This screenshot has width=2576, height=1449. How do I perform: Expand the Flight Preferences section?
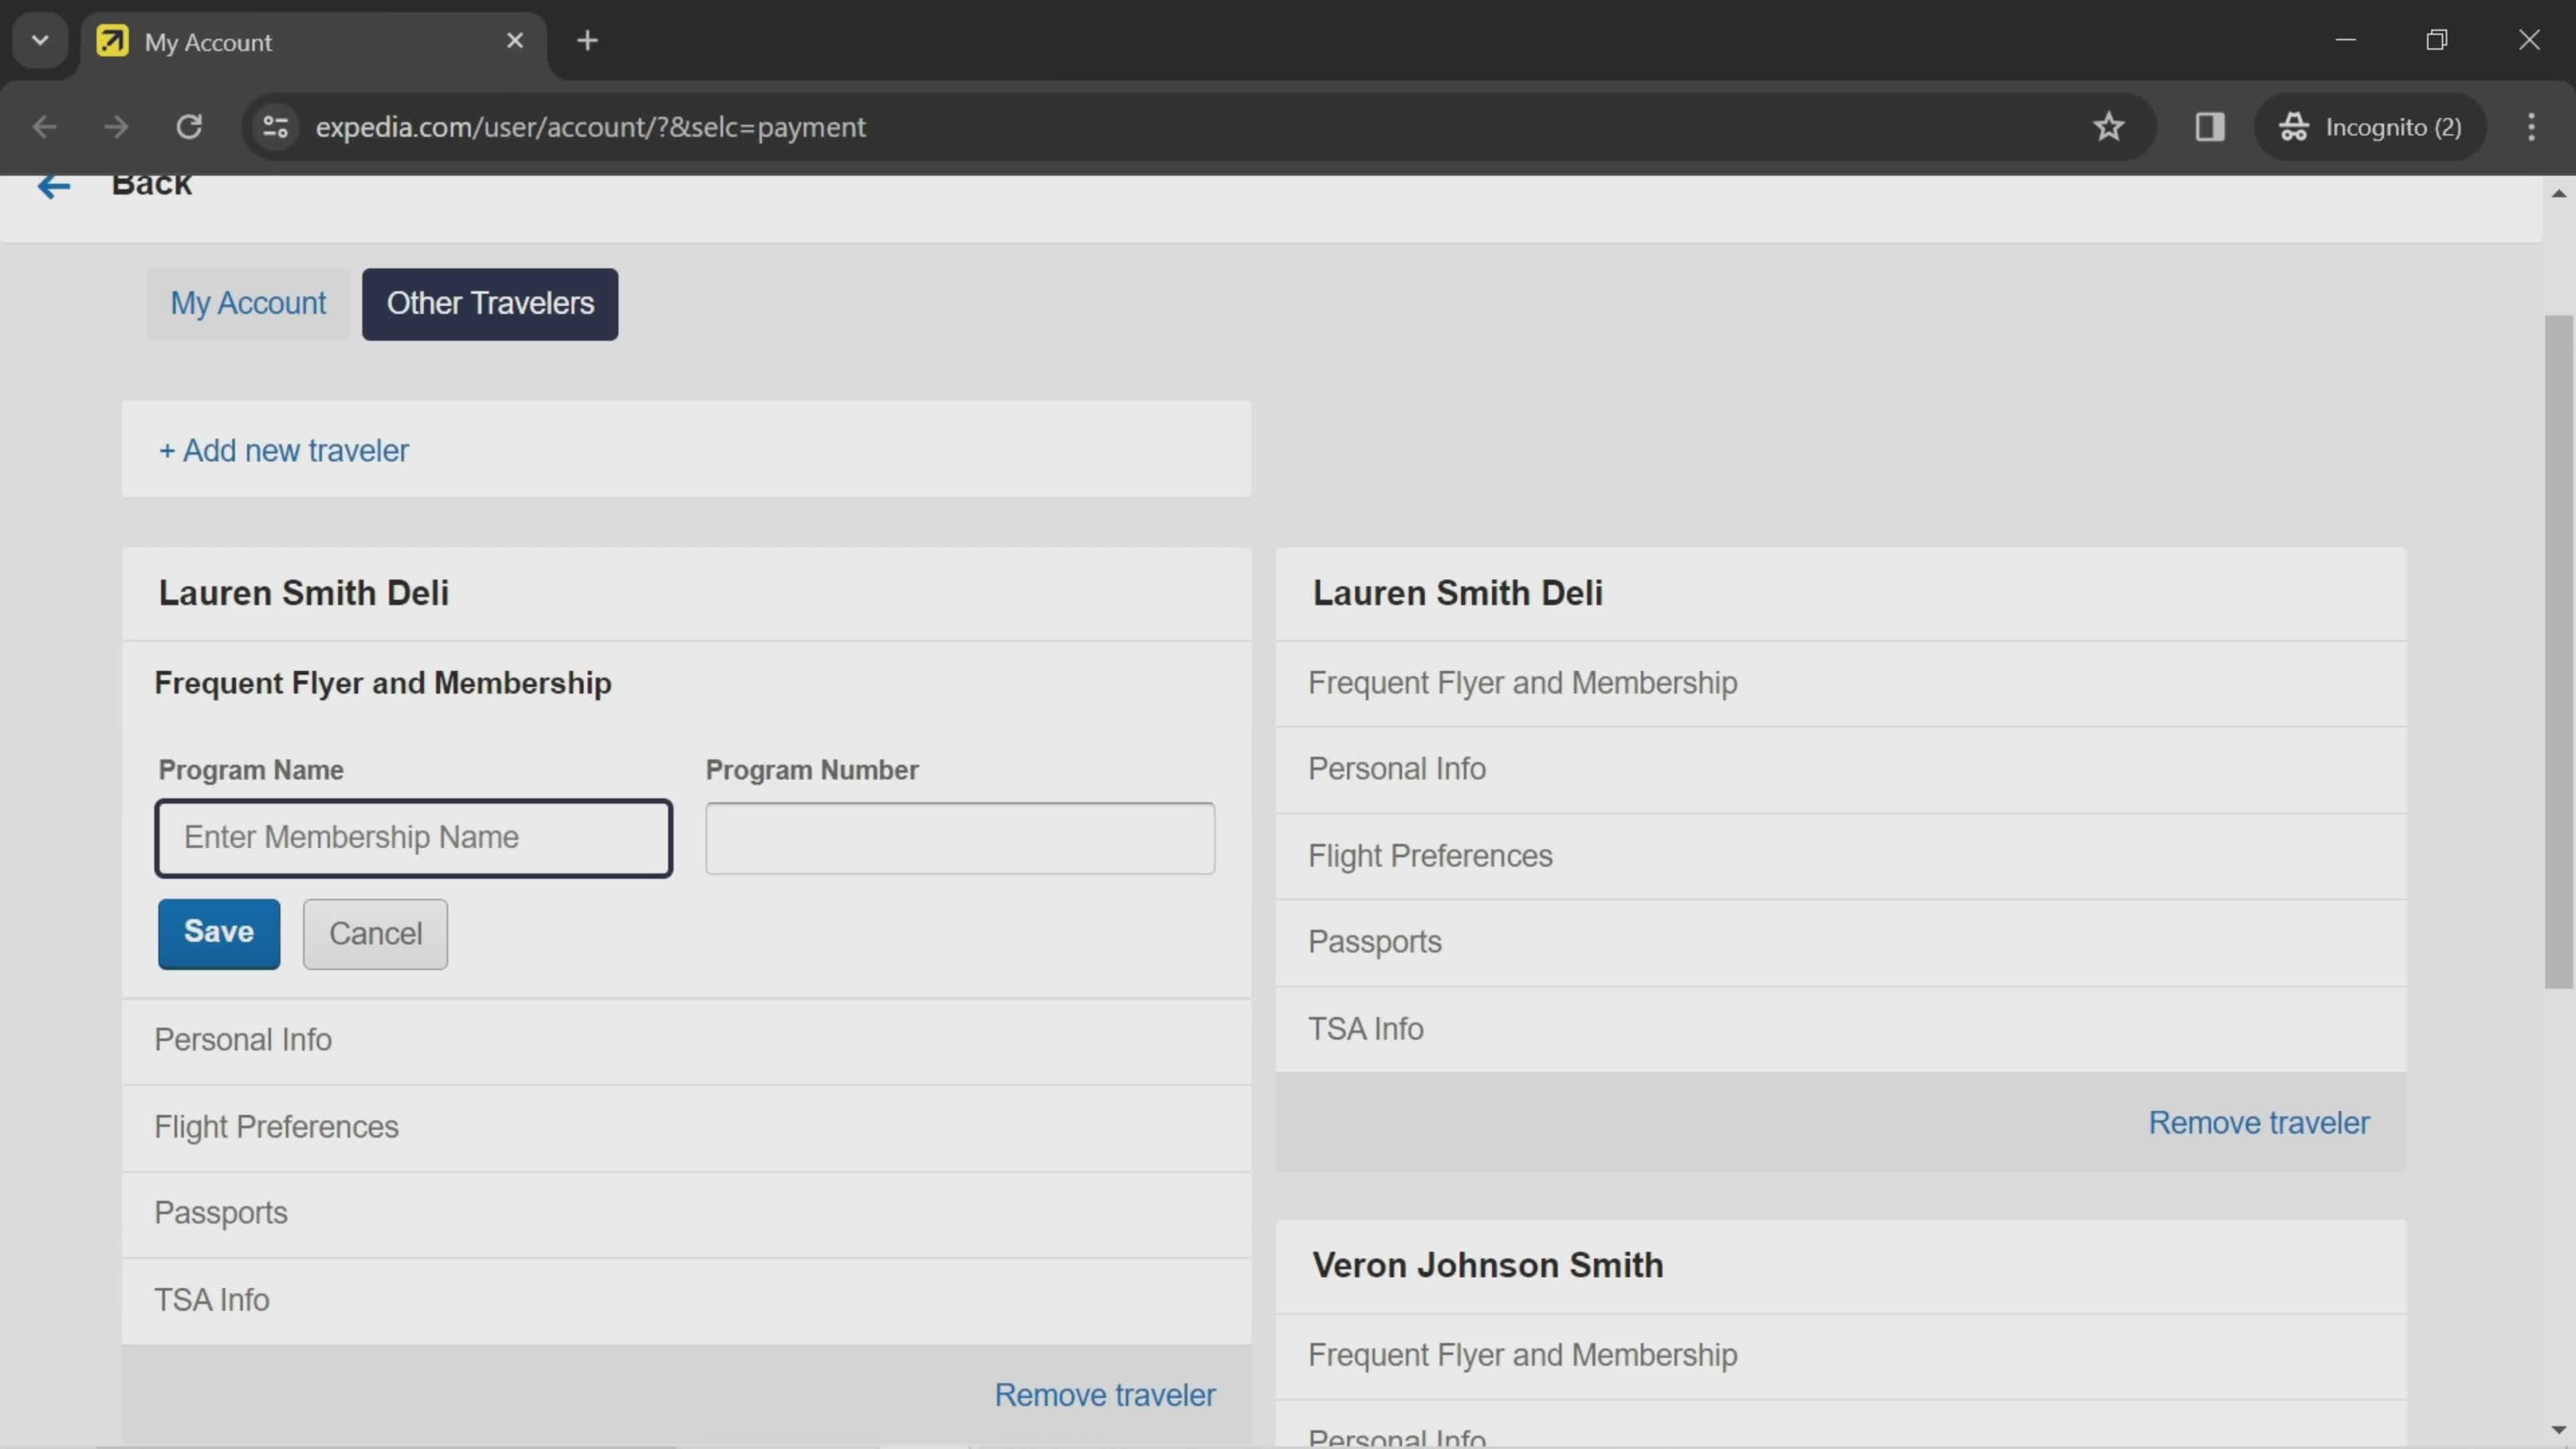(x=276, y=1127)
